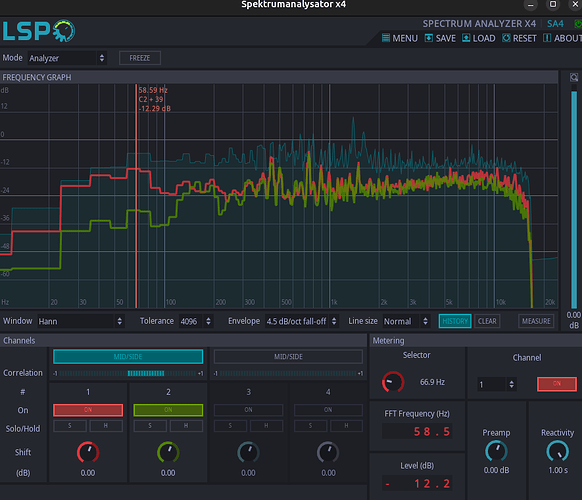Click the Preamp knob
This screenshot has width=582, height=500.
496,451
